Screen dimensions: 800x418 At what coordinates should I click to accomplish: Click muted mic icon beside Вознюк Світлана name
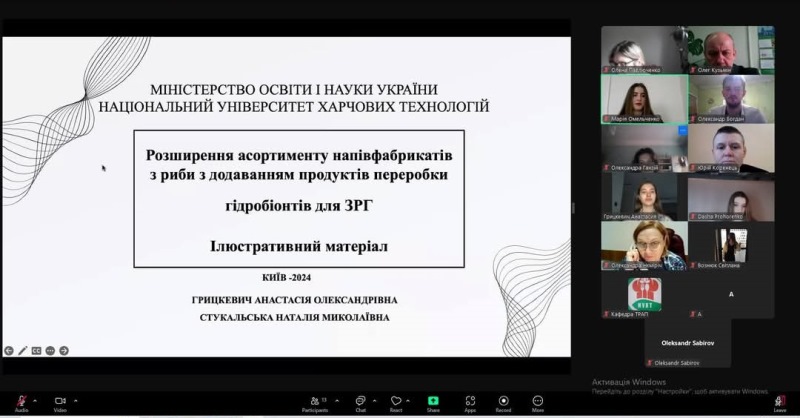[693, 265]
